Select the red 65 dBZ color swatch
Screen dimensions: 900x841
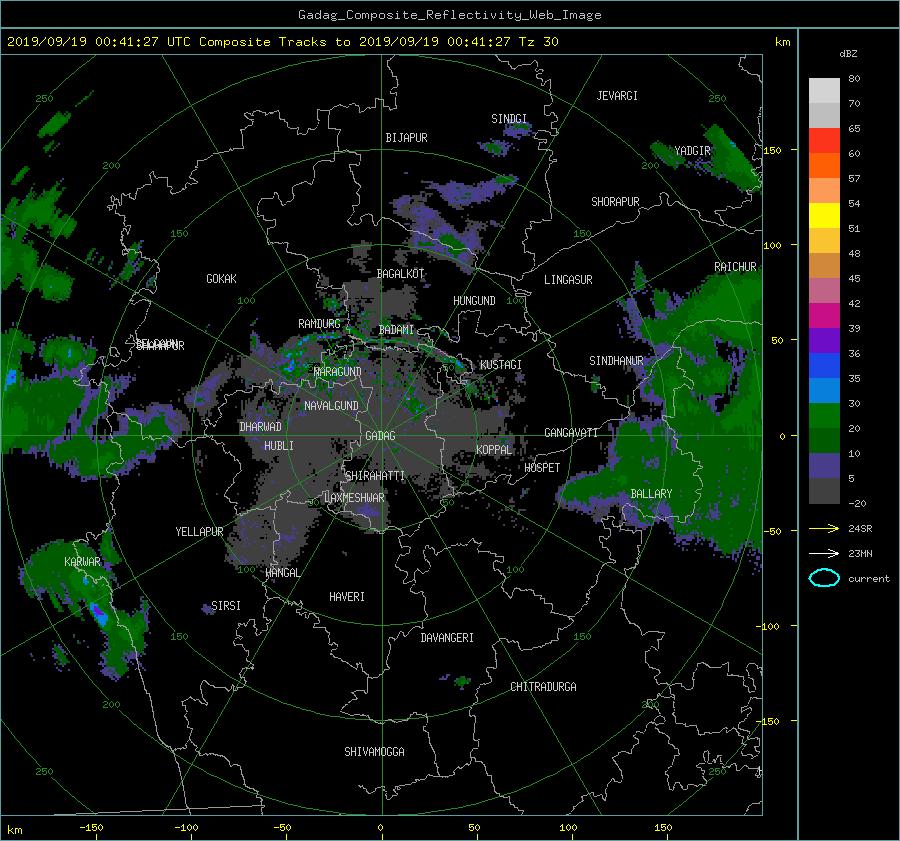pyautogui.click(x=824, y=140)
